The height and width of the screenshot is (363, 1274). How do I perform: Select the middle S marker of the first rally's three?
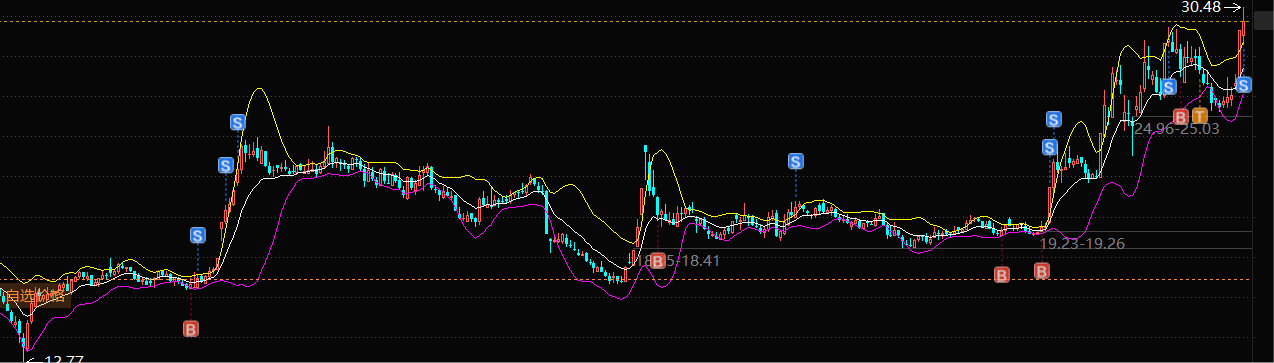tap(227, 164)
